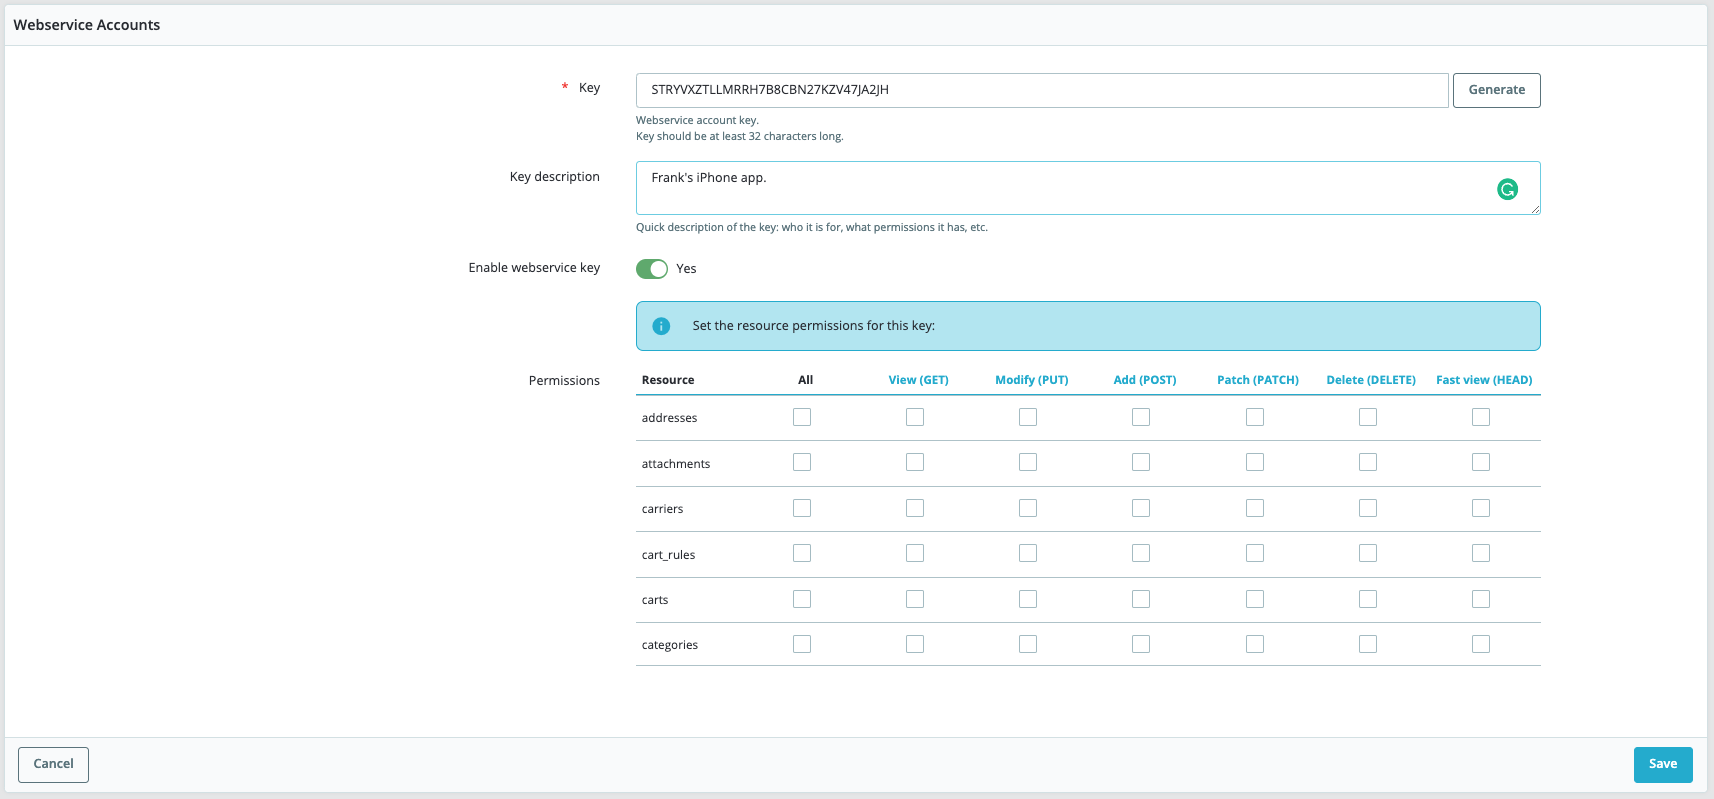Enable Patch (PATCH) for carts
The image size is (1714, 799).
click(x=1255, y=599)
